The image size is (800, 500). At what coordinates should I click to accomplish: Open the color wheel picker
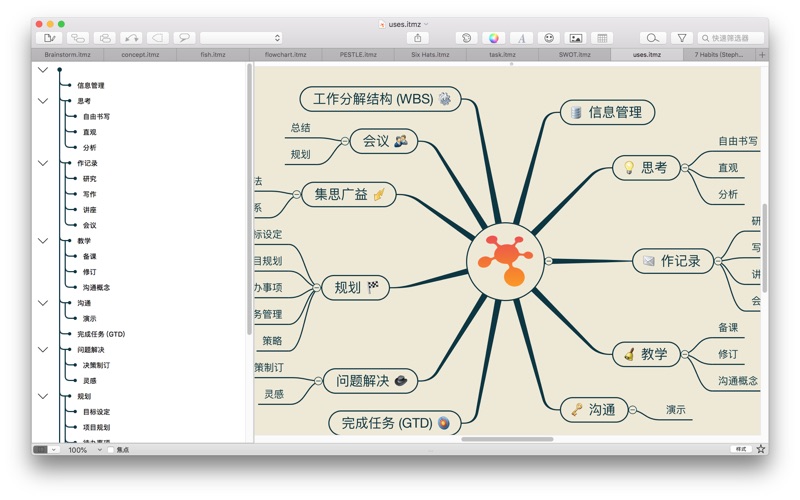(x=493, y=38)
